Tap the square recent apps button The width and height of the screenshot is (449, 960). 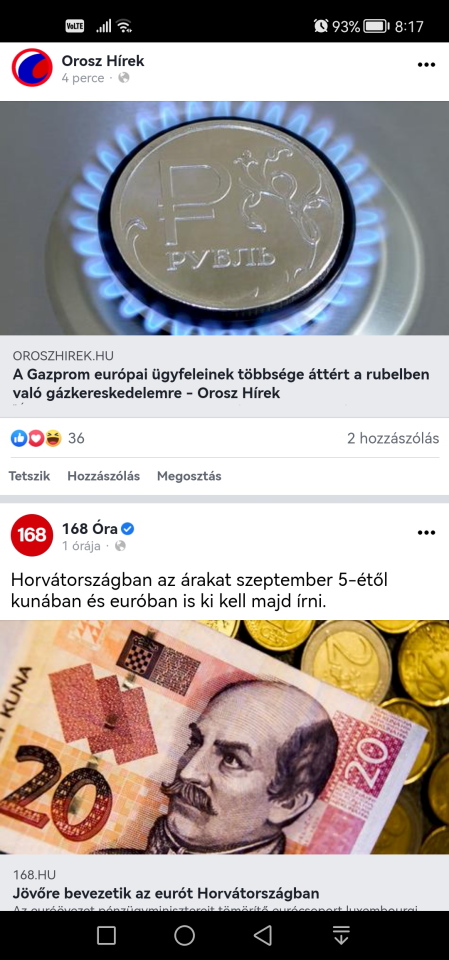107,935
